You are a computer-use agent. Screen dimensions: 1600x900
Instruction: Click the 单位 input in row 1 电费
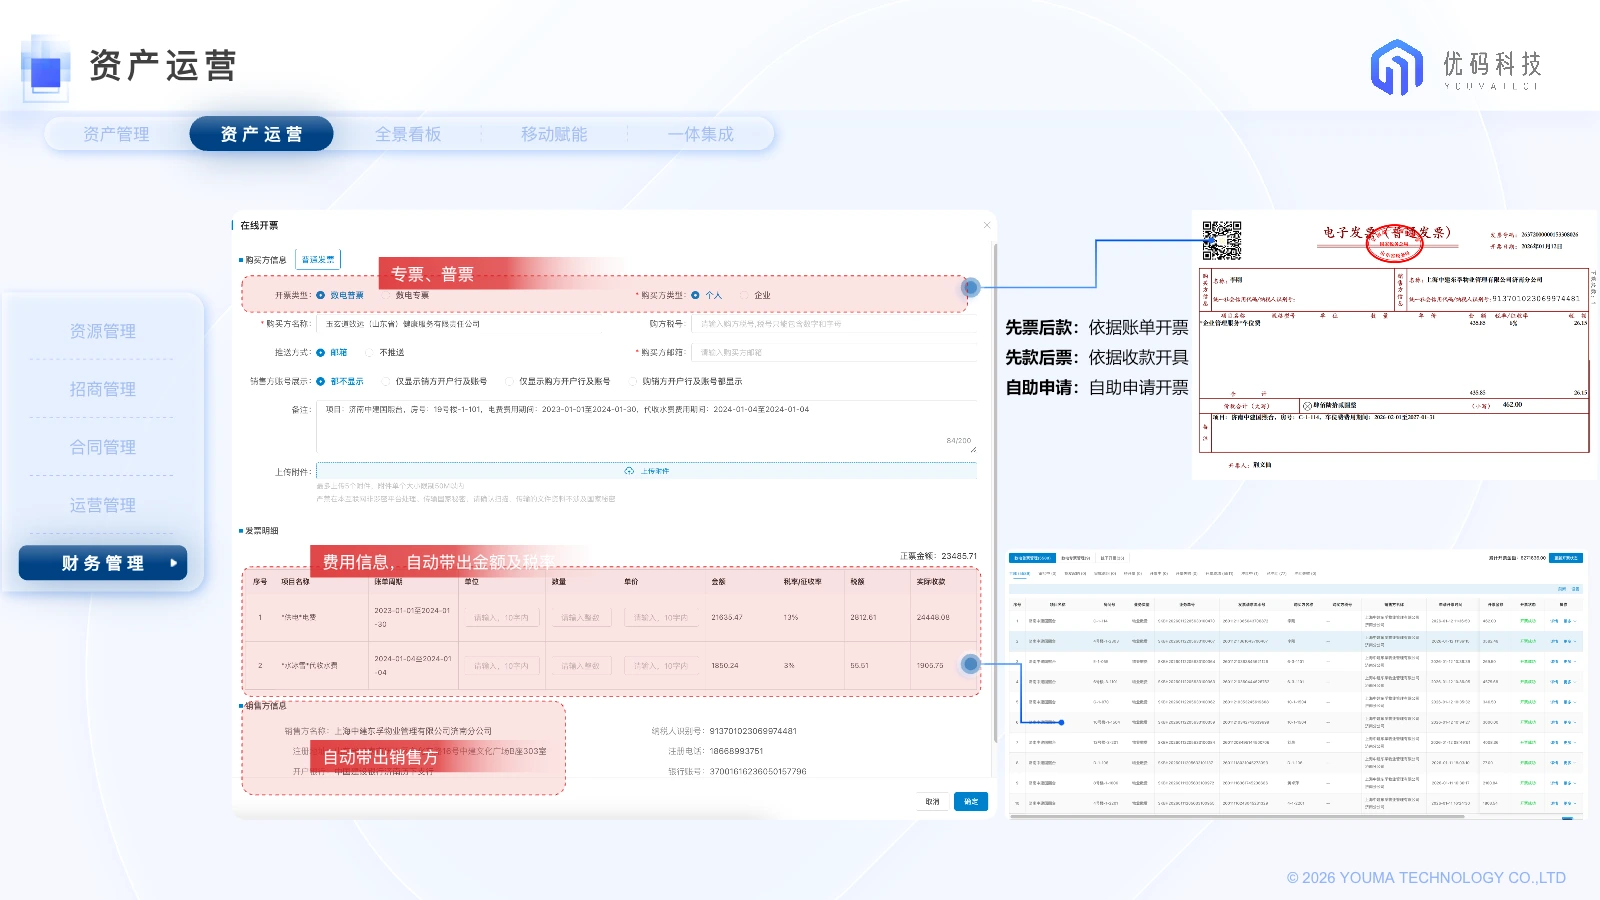click(x=501, y=617)
